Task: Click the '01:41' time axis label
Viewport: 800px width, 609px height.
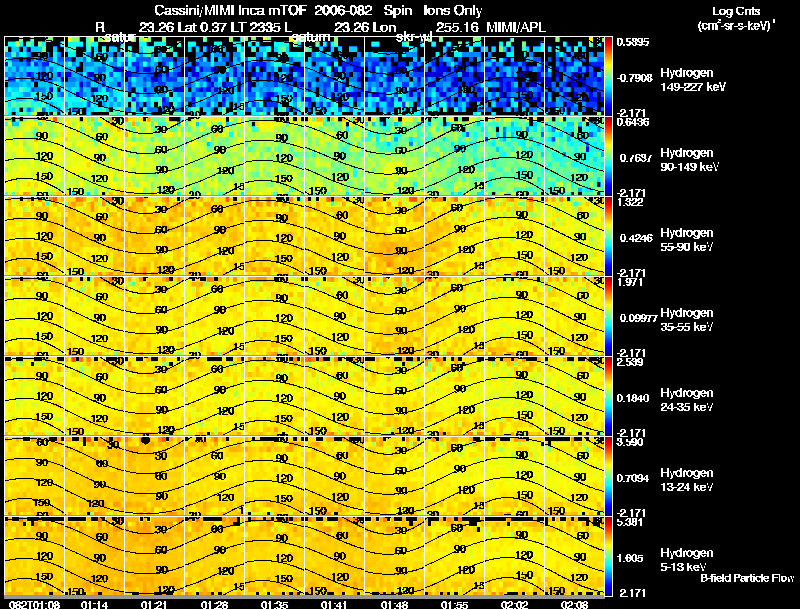Action: coord(335,604)
